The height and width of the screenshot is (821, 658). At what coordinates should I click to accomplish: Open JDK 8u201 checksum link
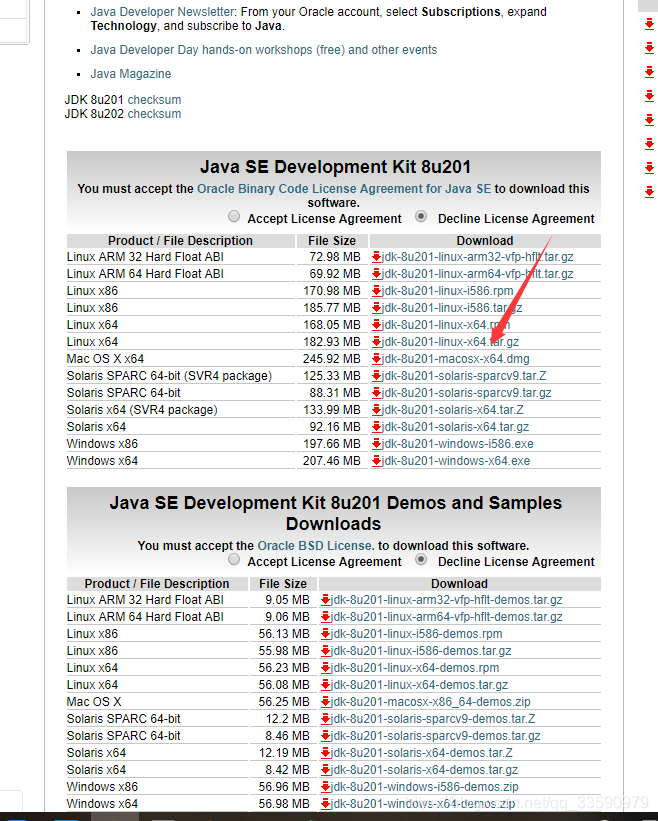pyautogui.click(x=154, y=99)
